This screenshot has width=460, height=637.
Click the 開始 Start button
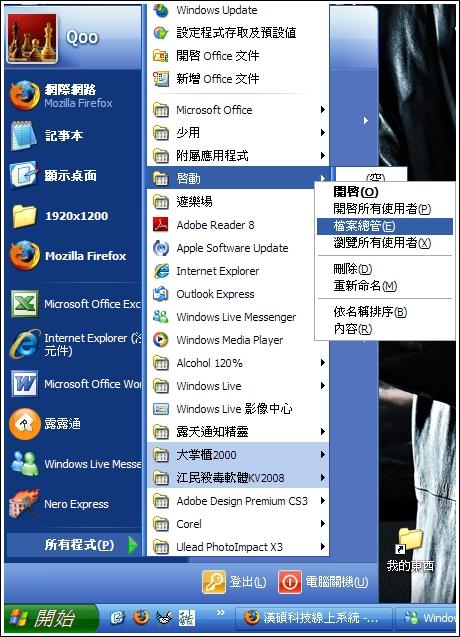[51, 618]
